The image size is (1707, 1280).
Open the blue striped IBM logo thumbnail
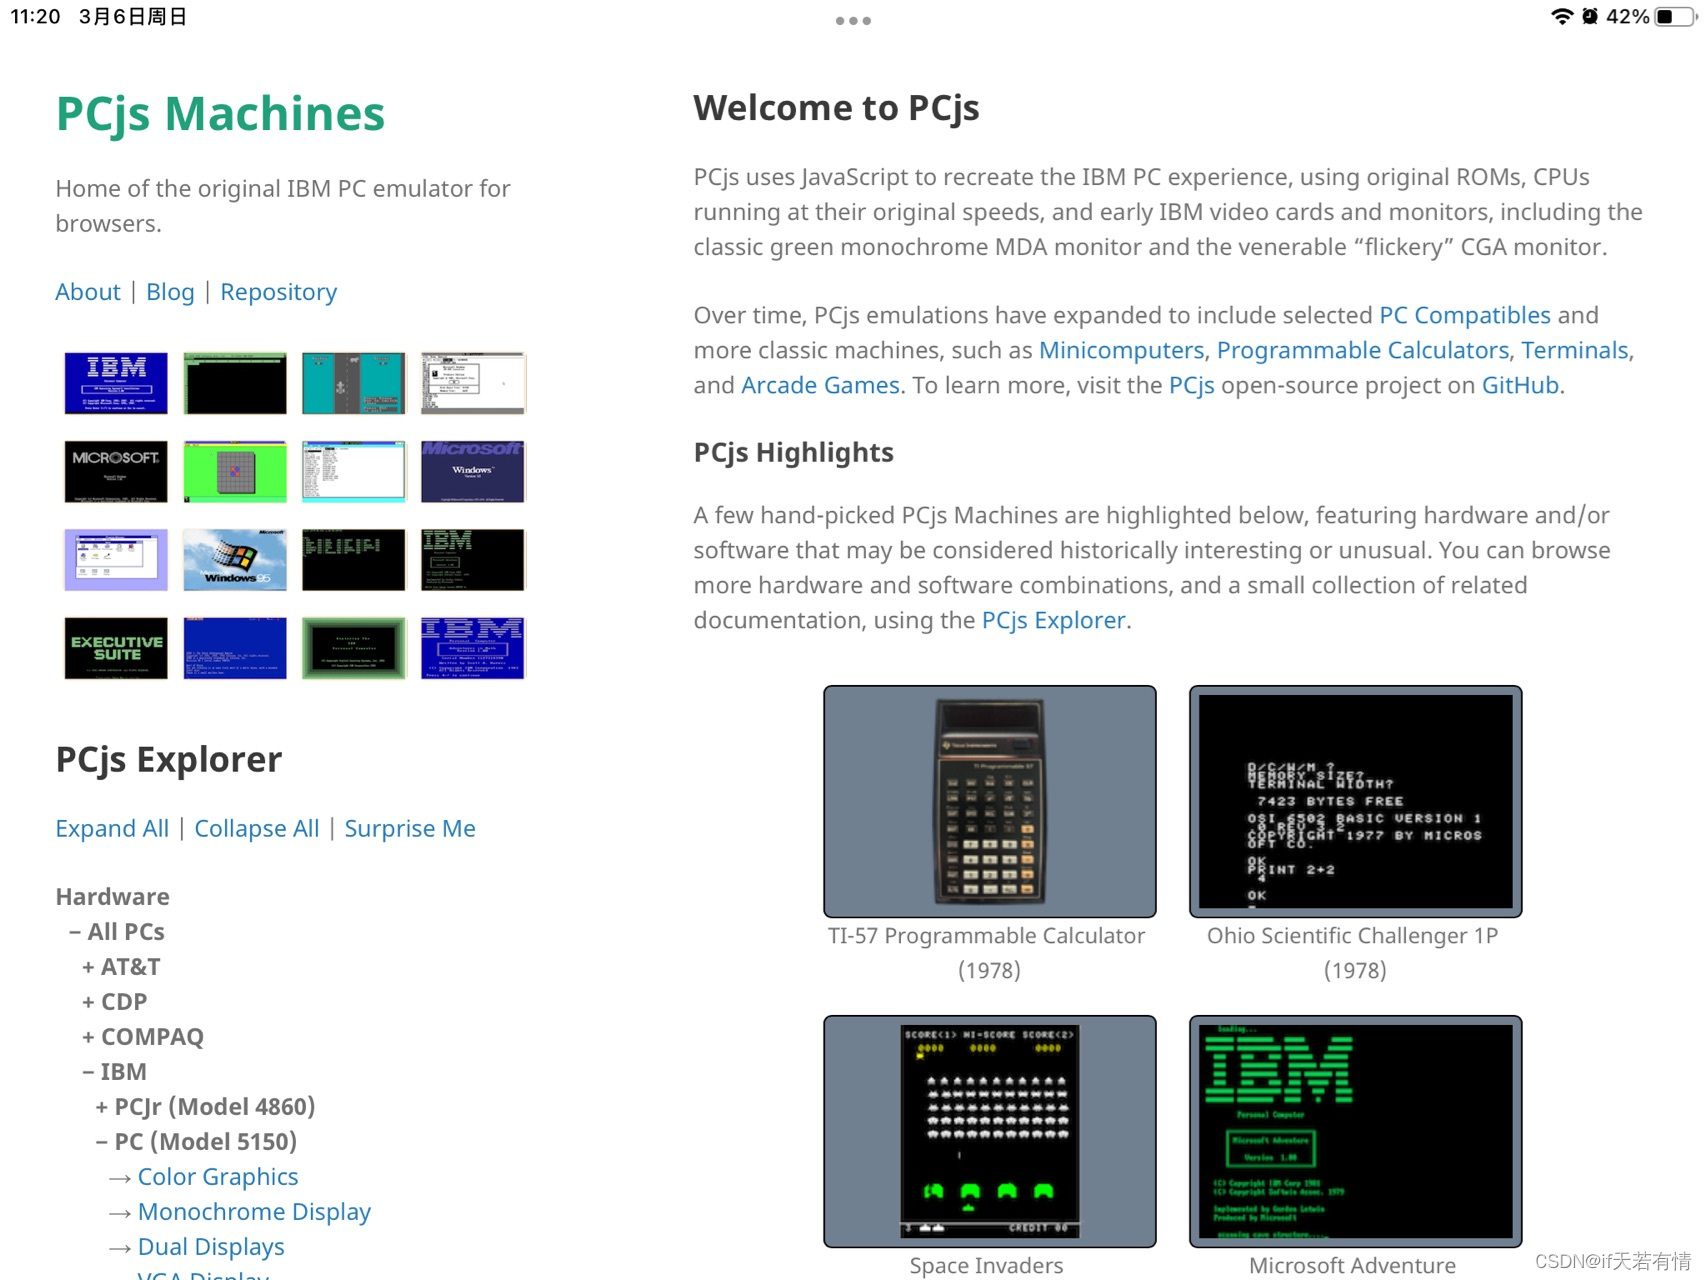473,648
